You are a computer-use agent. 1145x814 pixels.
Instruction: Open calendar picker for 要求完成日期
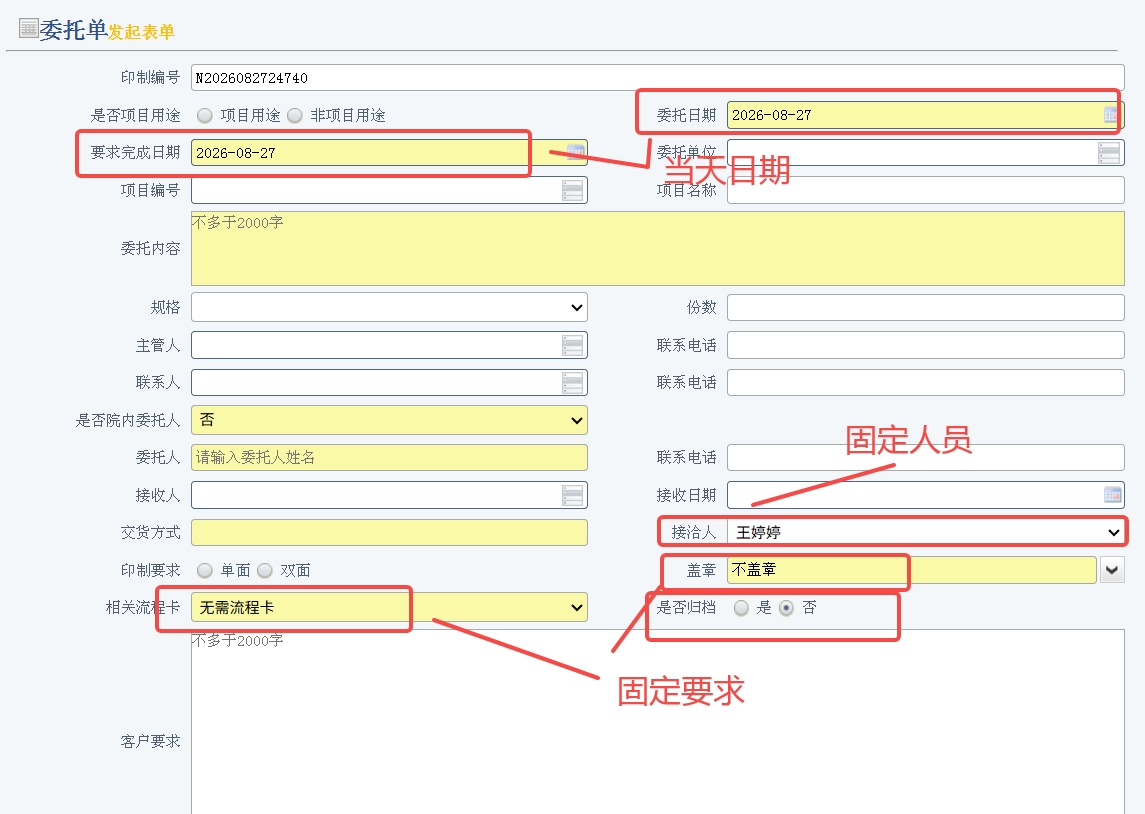[575, 153]
